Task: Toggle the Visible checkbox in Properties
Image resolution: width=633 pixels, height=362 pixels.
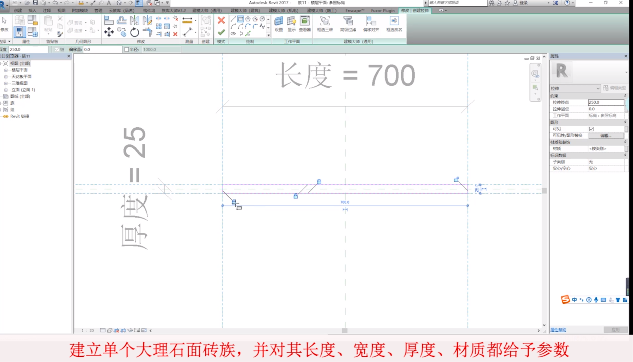Action: coord(591,129)
